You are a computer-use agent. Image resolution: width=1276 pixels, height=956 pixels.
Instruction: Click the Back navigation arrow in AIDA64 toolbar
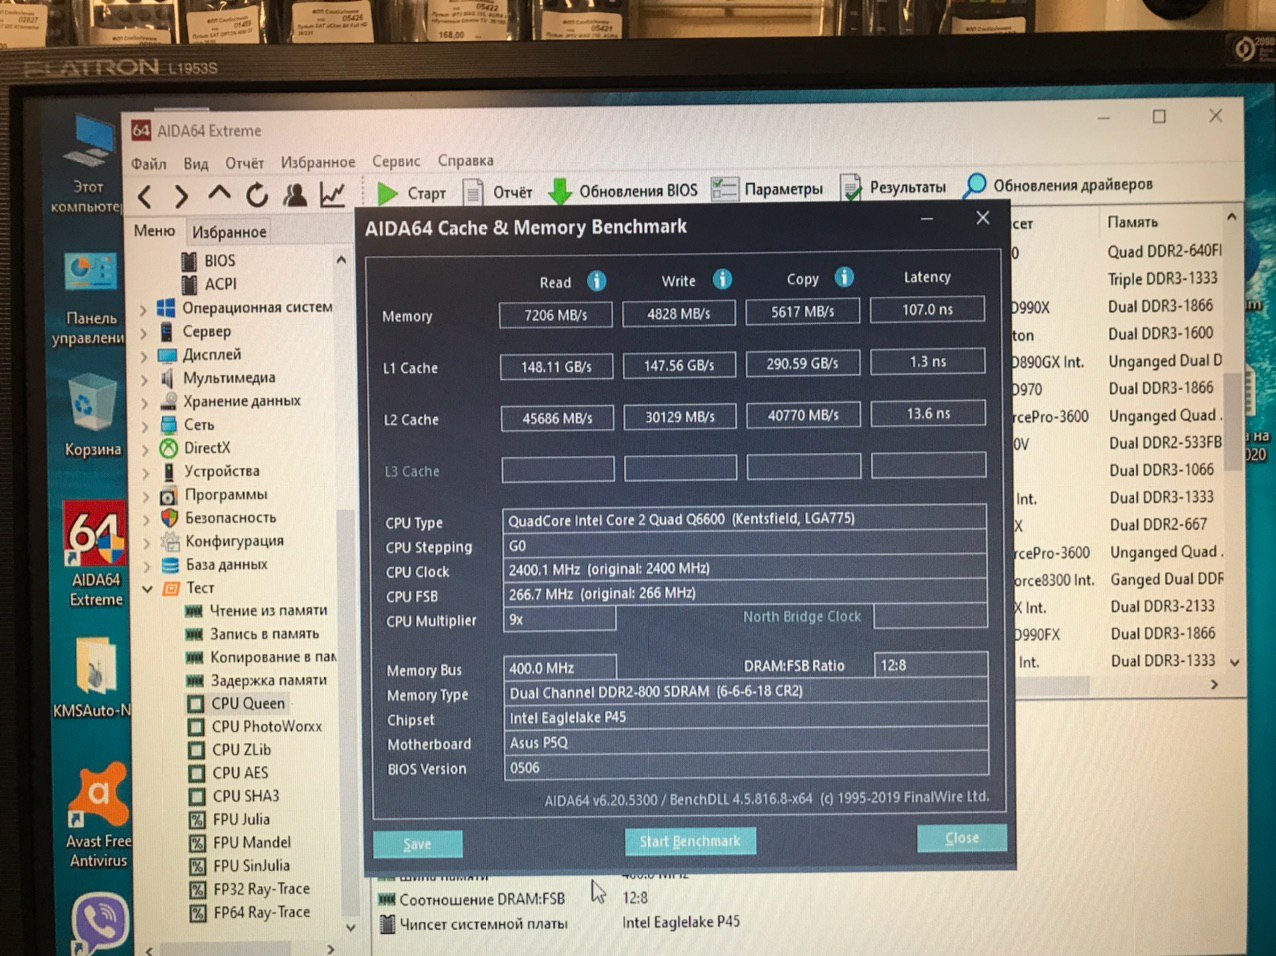(x=145, y=196)
